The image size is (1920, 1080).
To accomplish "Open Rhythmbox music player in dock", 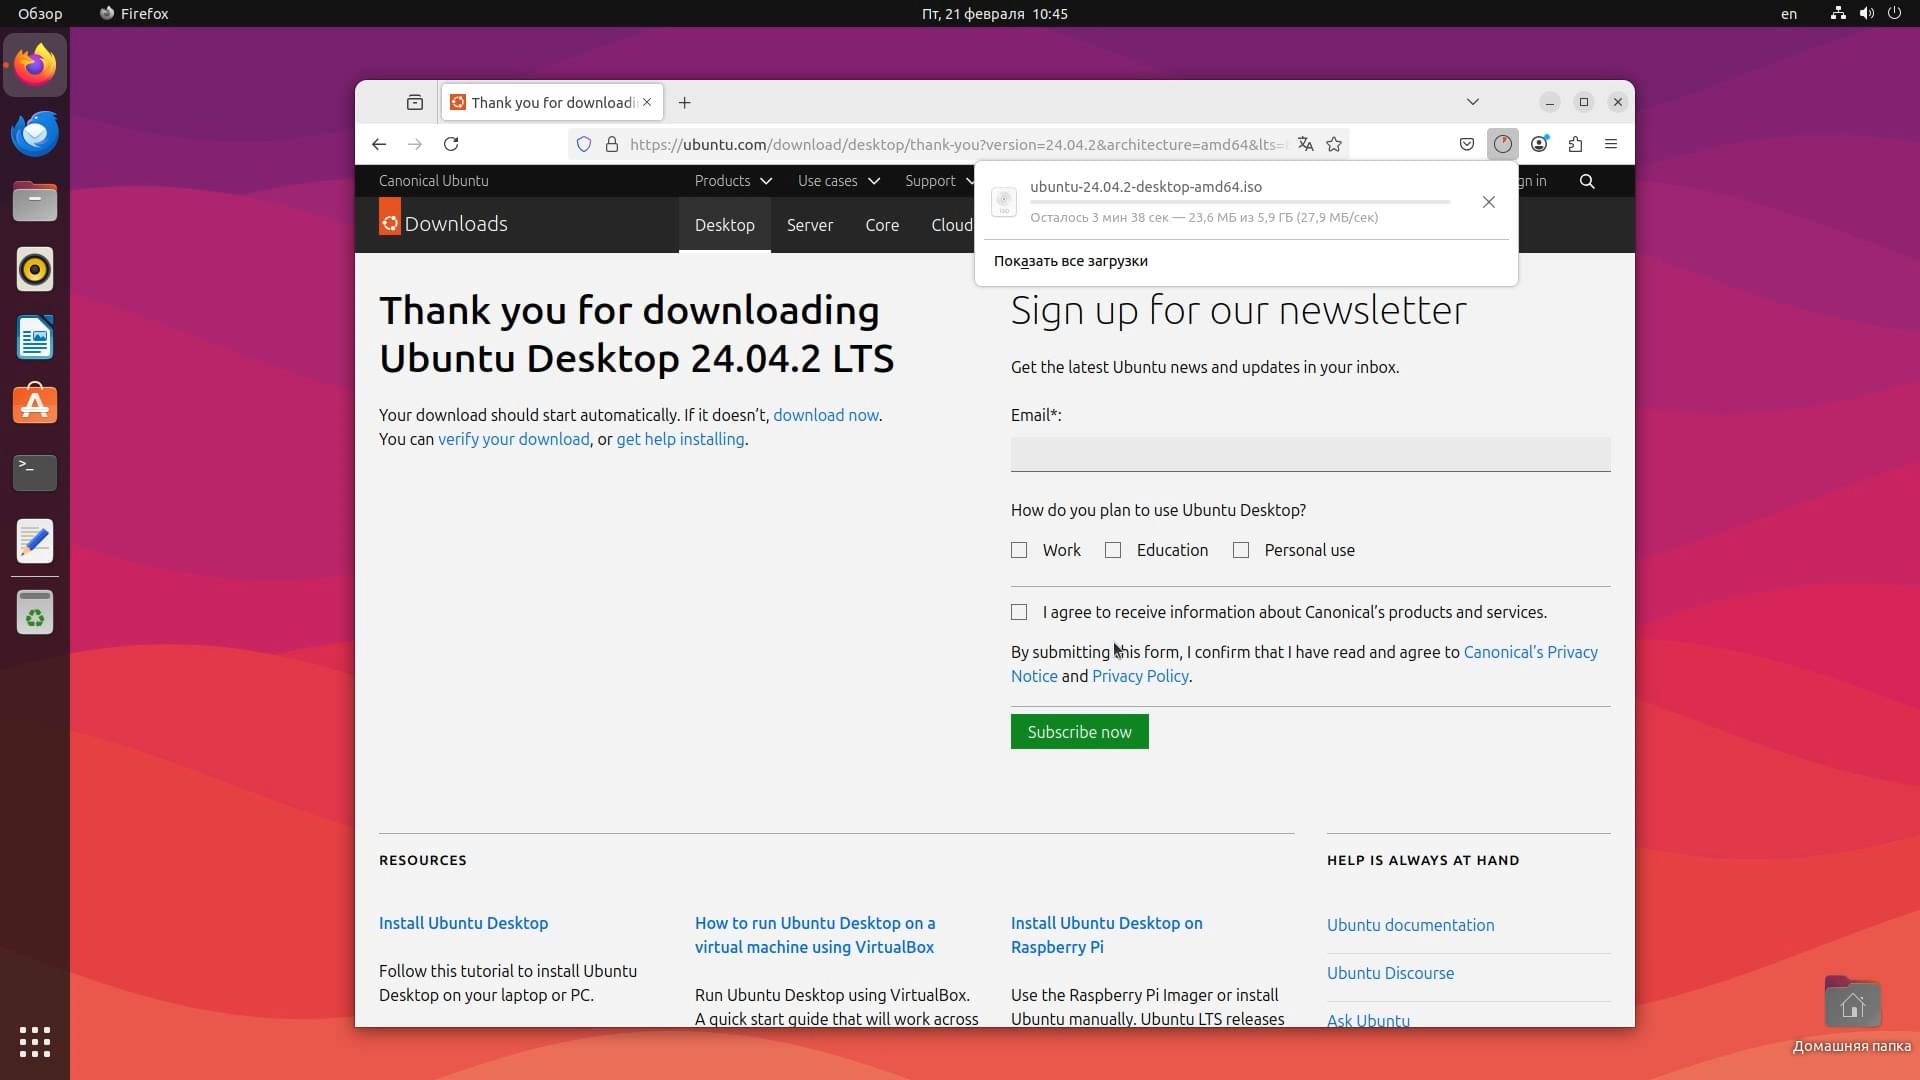I will 35,269.
